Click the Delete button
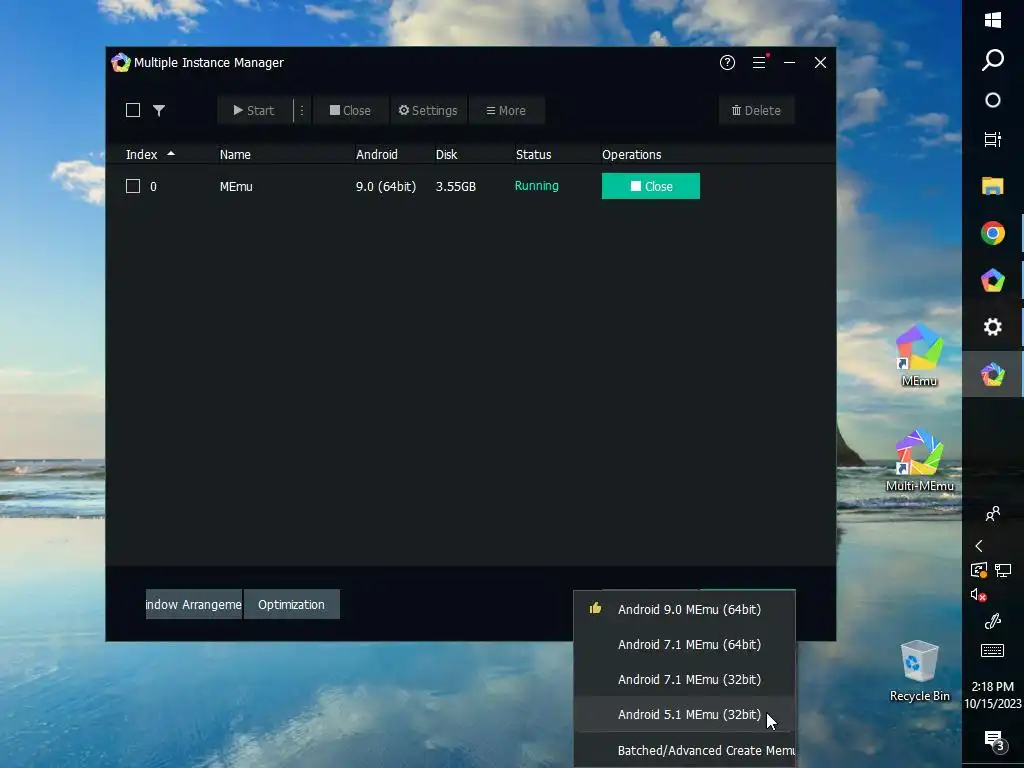This screenshot has width=1024, height=768. [756, 110]
